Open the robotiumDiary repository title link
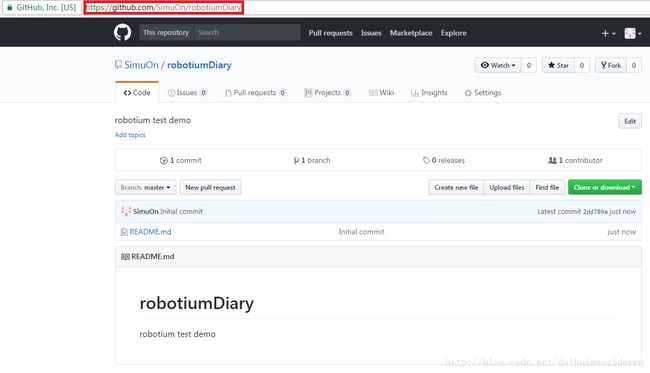This screenshot has width=650, height=373. tap(199, 65)
